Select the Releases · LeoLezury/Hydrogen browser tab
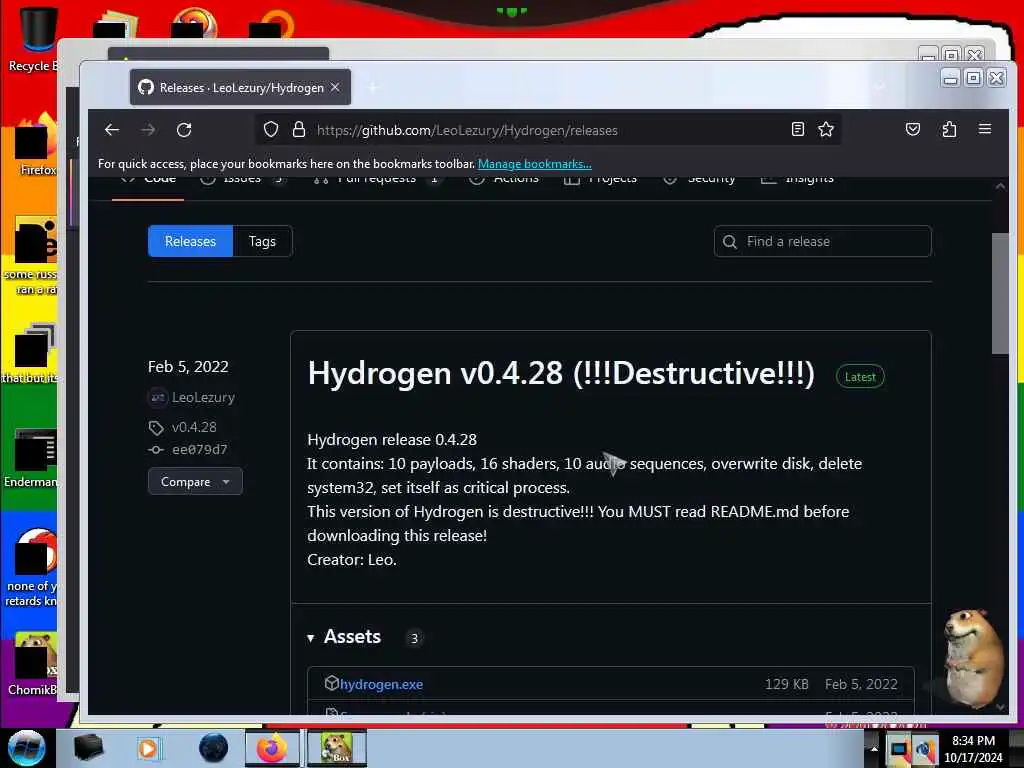 coord(240,87)
